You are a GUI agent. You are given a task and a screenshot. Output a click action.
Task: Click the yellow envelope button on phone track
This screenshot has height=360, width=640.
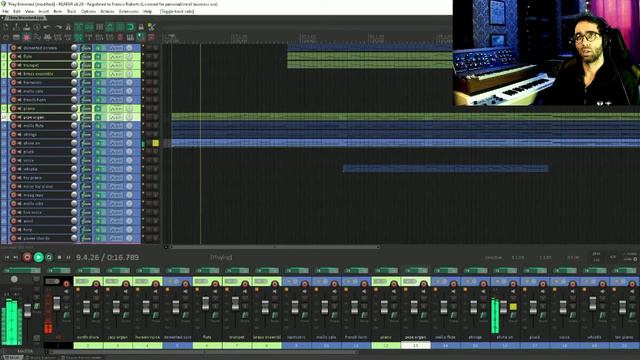156,143
